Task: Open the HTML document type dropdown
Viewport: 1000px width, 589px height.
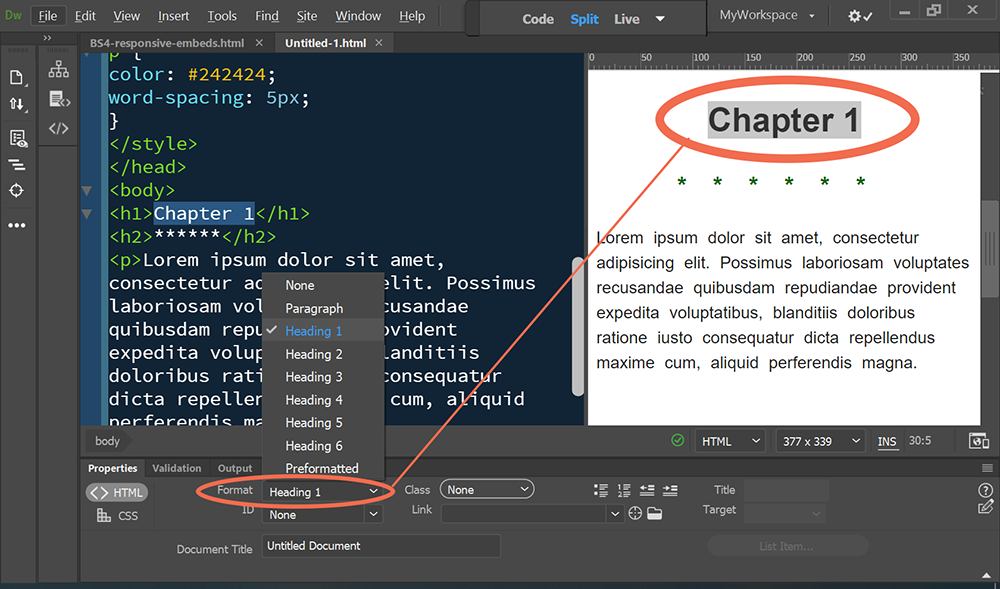Action: (729, 441)
